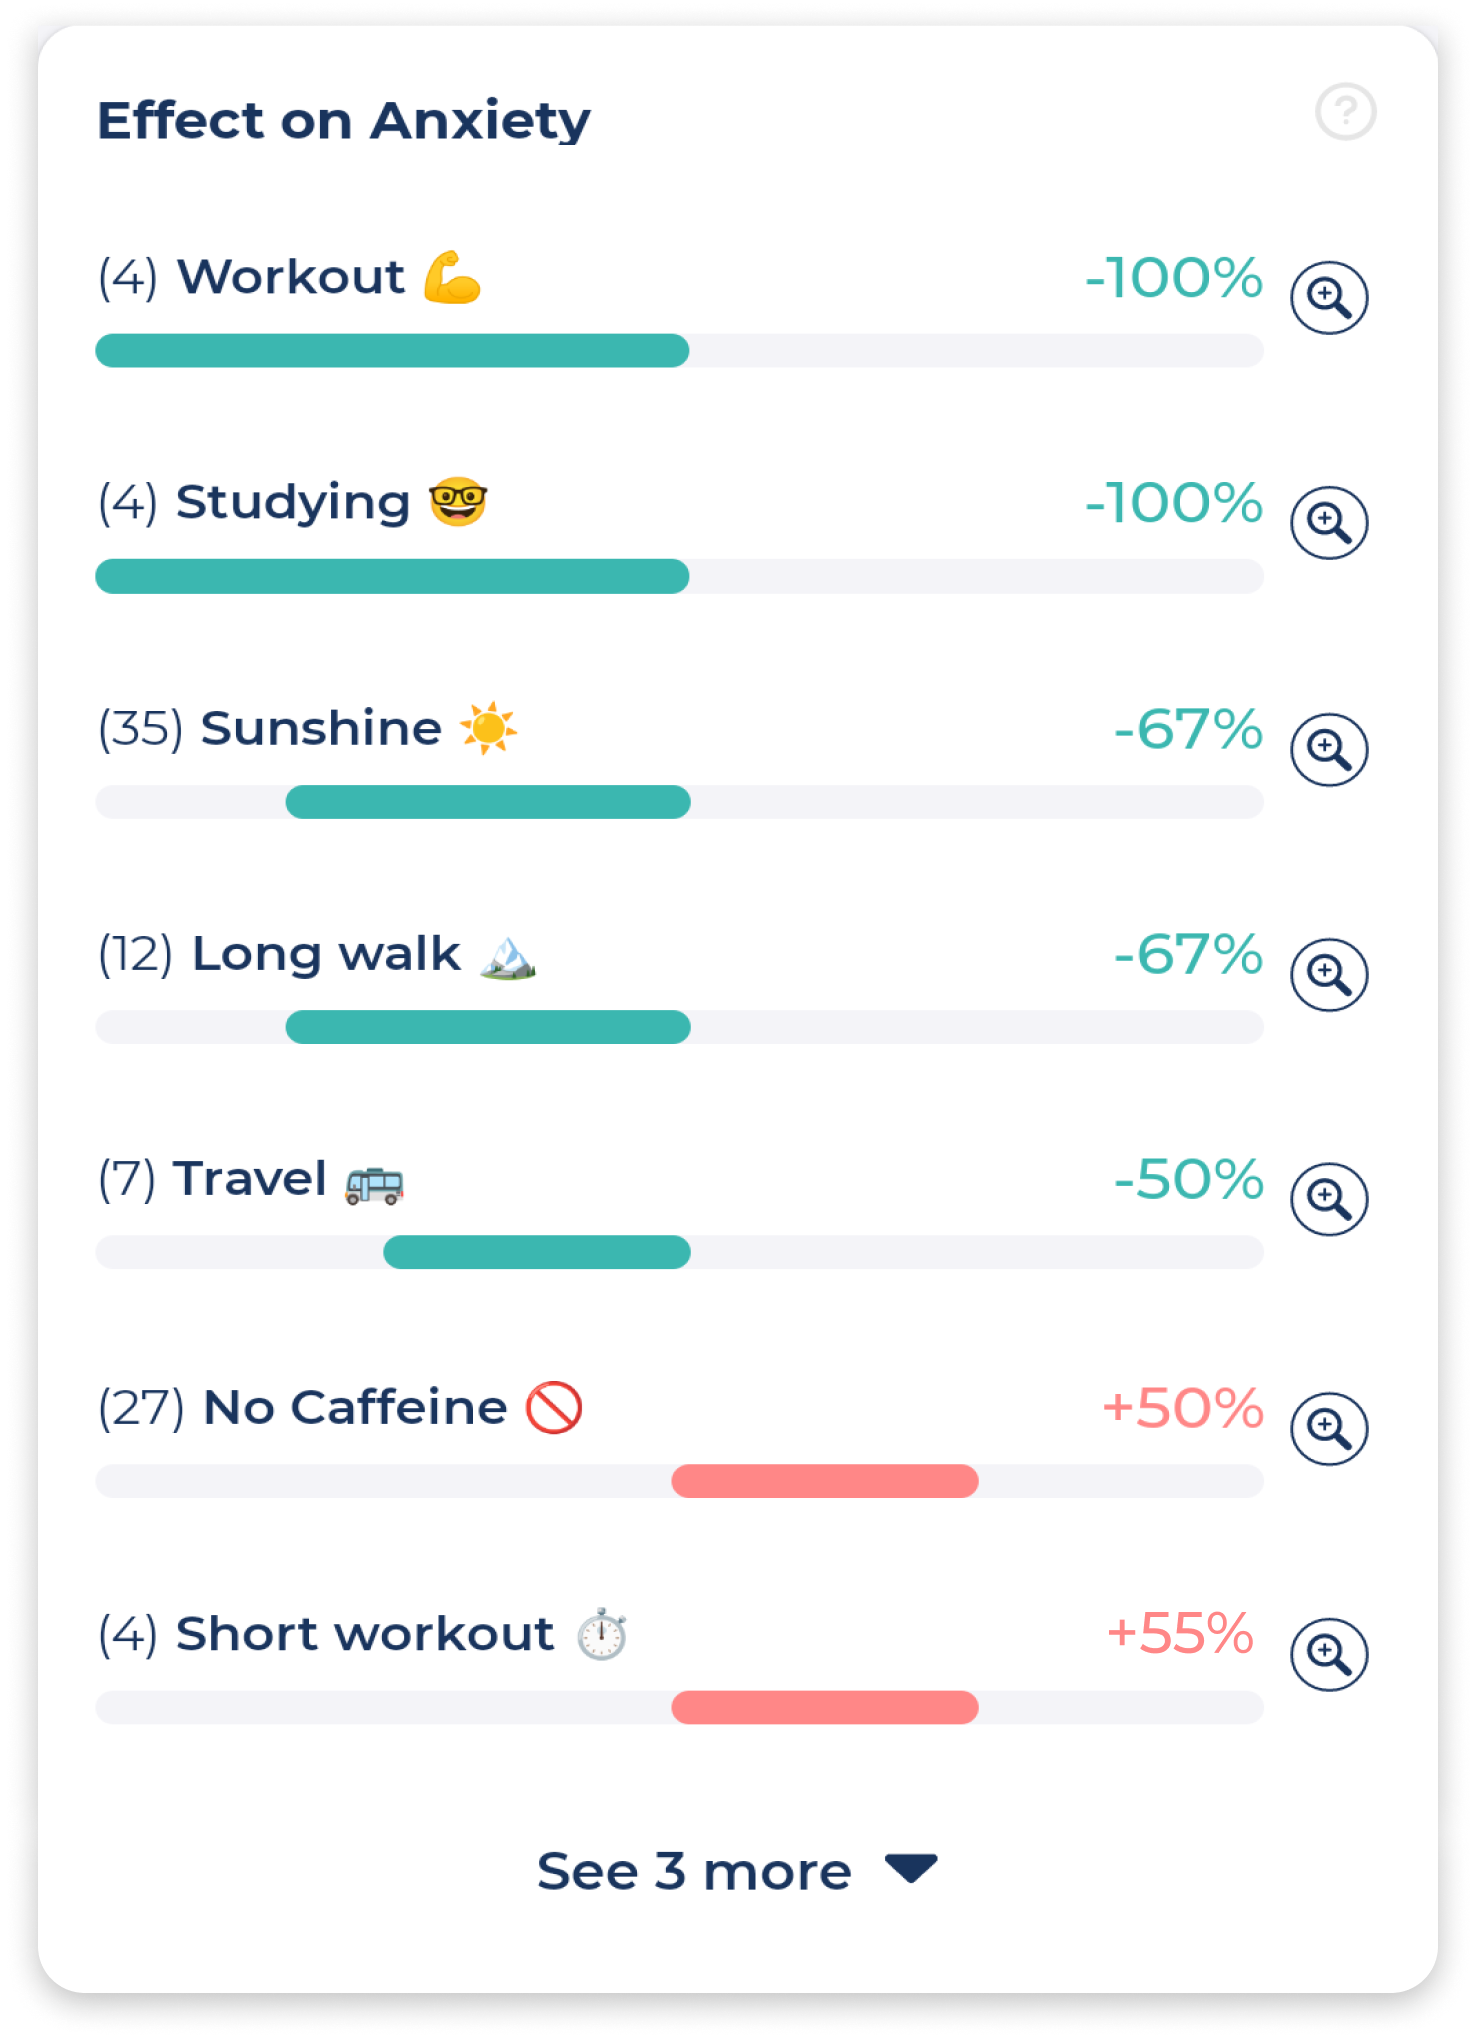Click the dropdown arrow beside See 3 more

pyautogui.click(x=911, y=1868)
